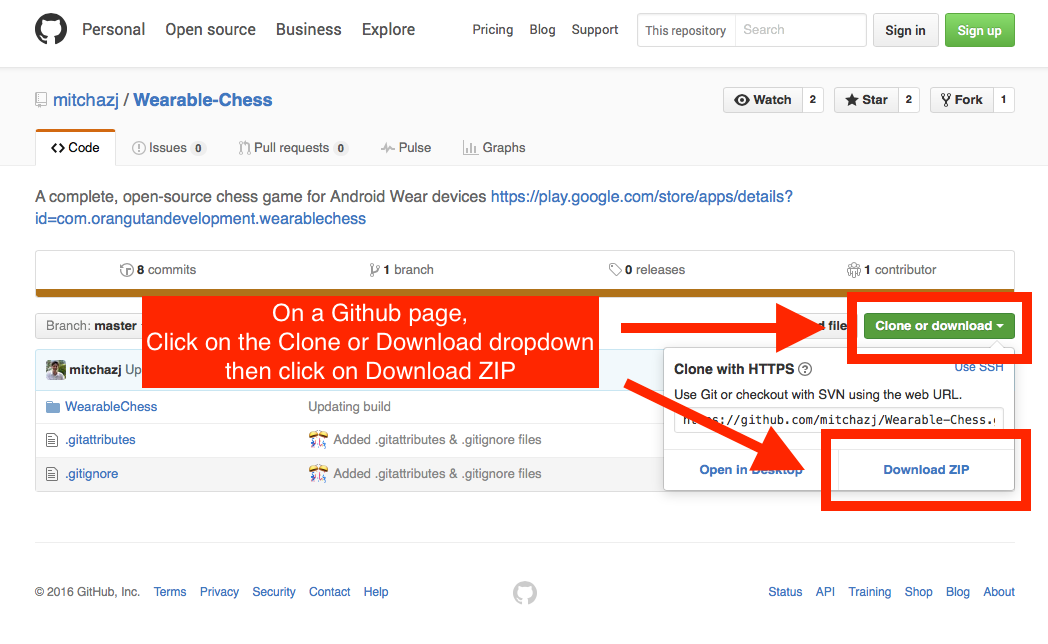The height and width of the screenshot is (644, 1048).
Task: Open the Training footer link
Action: pyautogui.click(x=870, y=592)
